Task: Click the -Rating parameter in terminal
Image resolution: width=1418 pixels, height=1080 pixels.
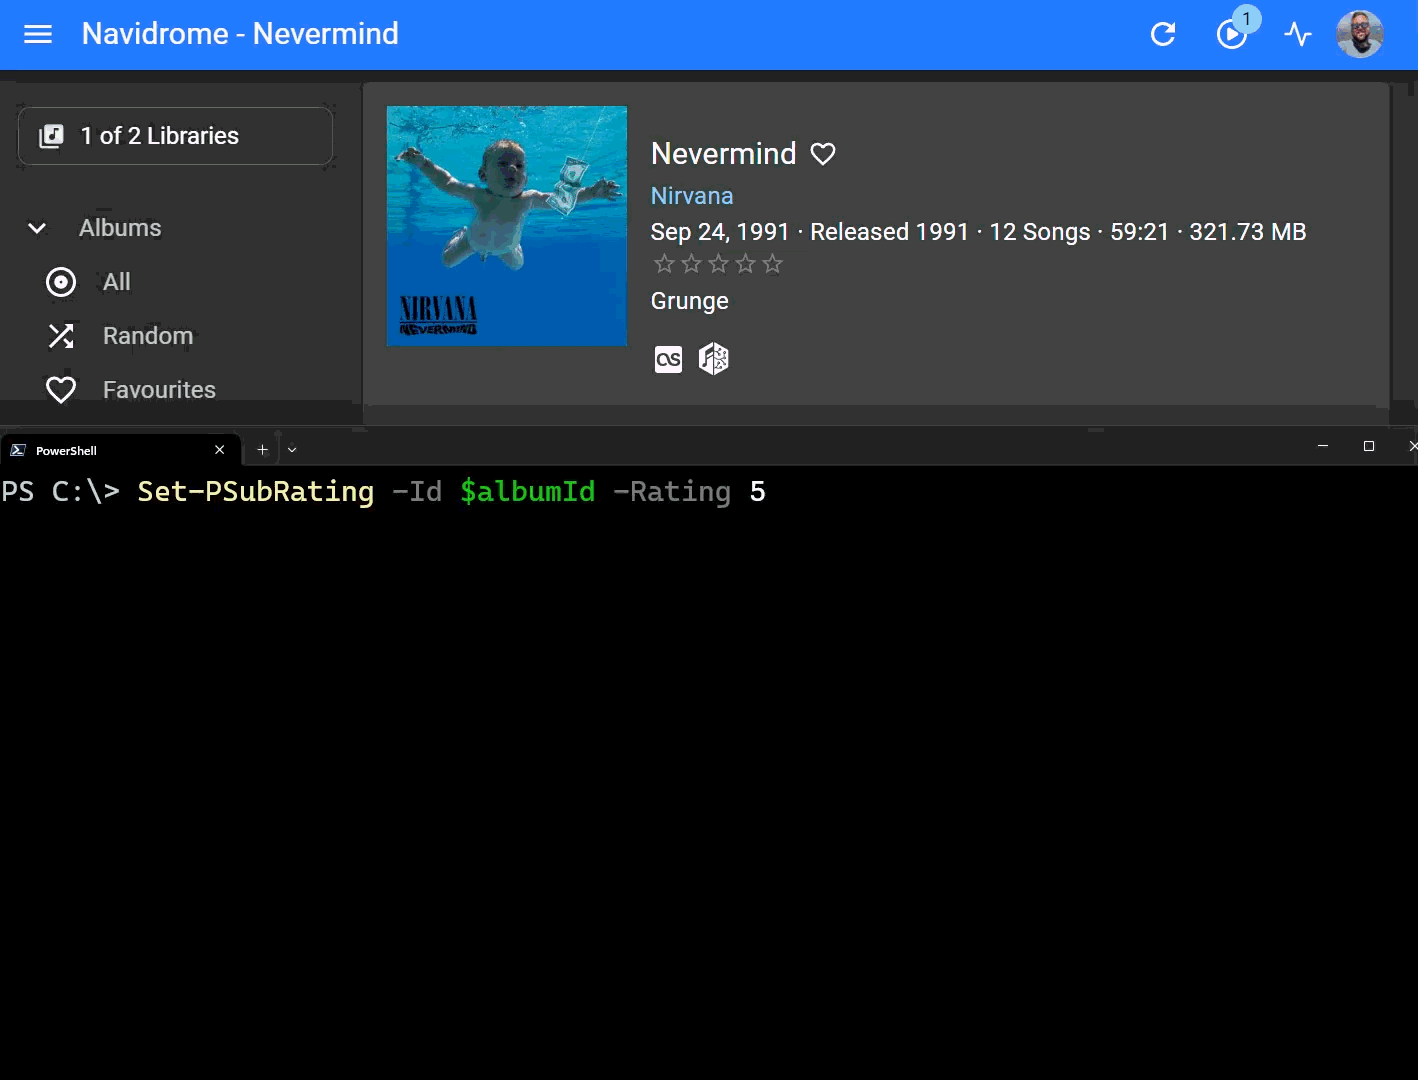Action: coord(672,491)
